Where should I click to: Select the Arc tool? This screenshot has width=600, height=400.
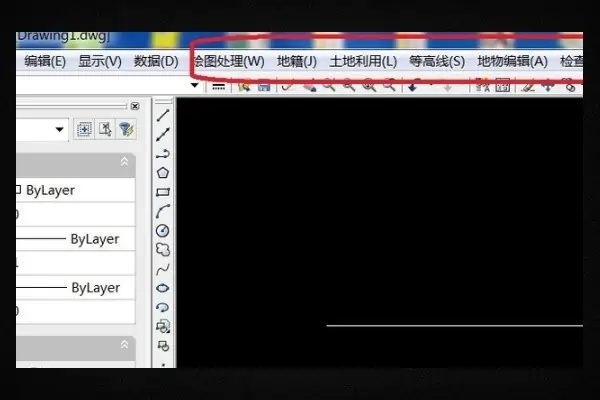[163, 211]
